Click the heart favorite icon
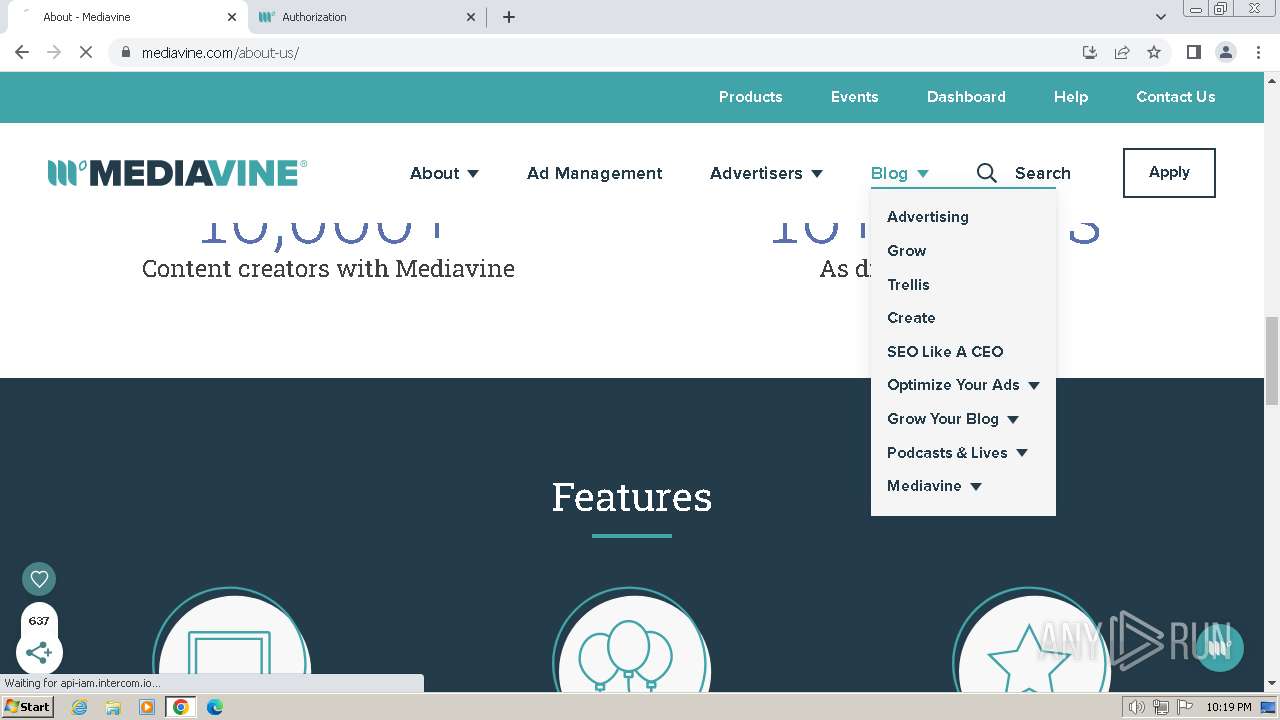 39,579
